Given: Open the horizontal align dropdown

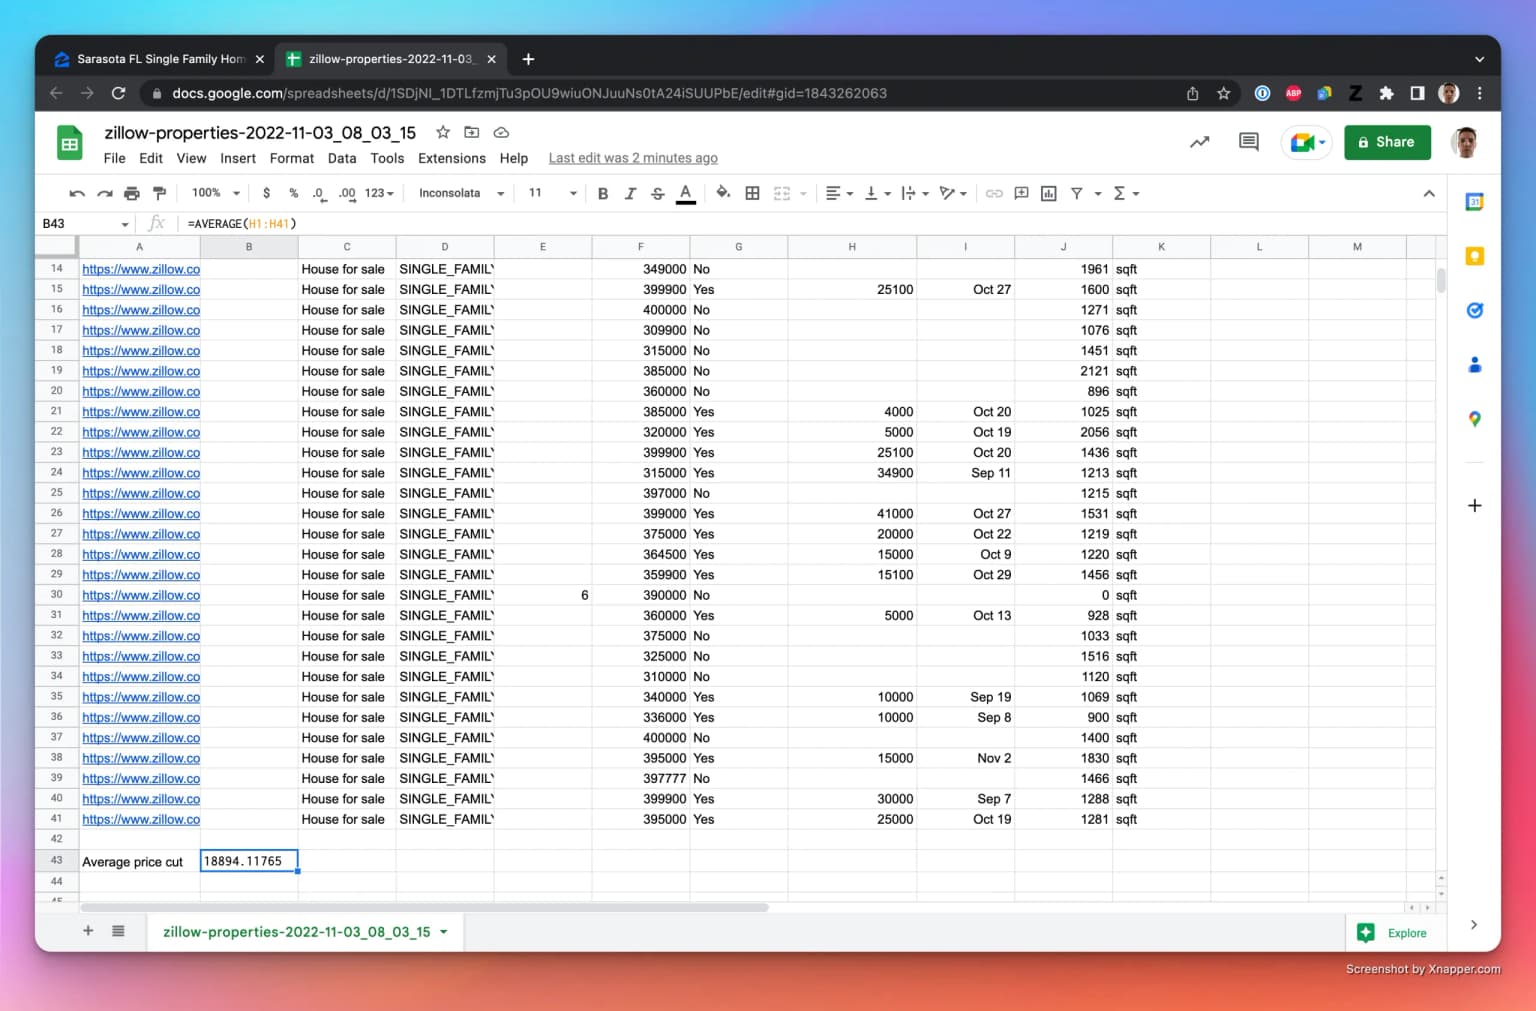Looking at the screenshot, I should (839, 194).
